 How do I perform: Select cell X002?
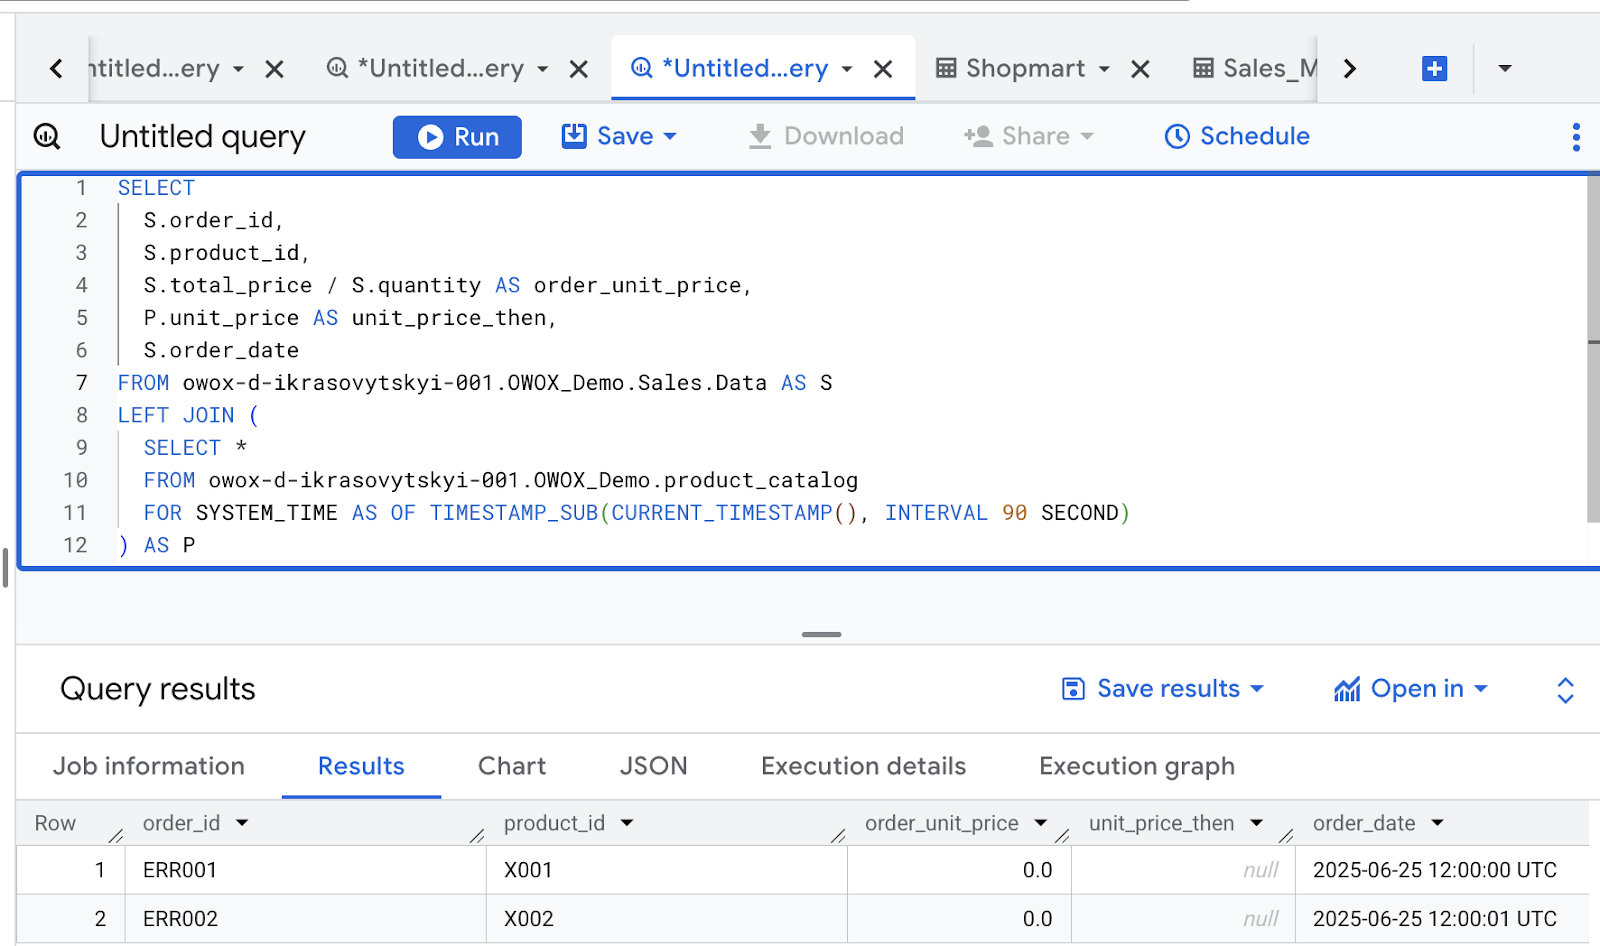click(666, 919)
